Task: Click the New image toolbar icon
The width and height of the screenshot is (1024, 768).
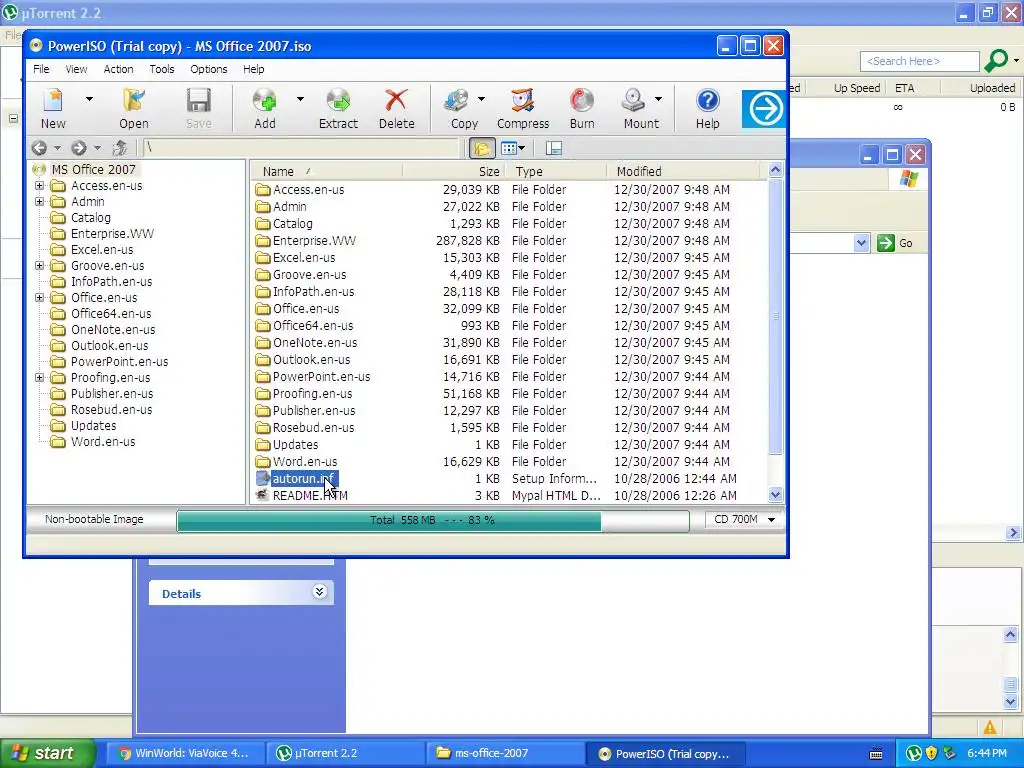Action: coord(53,108)
